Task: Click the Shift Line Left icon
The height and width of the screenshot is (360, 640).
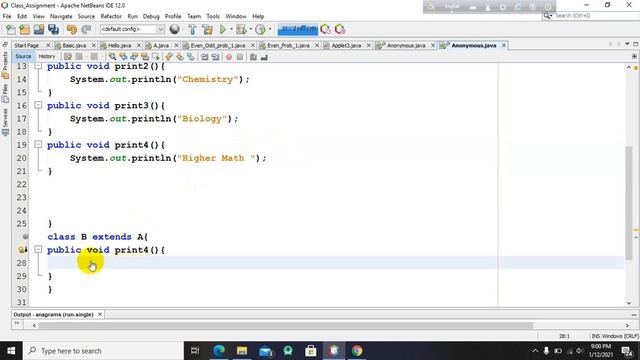Action: coord(204,57)
